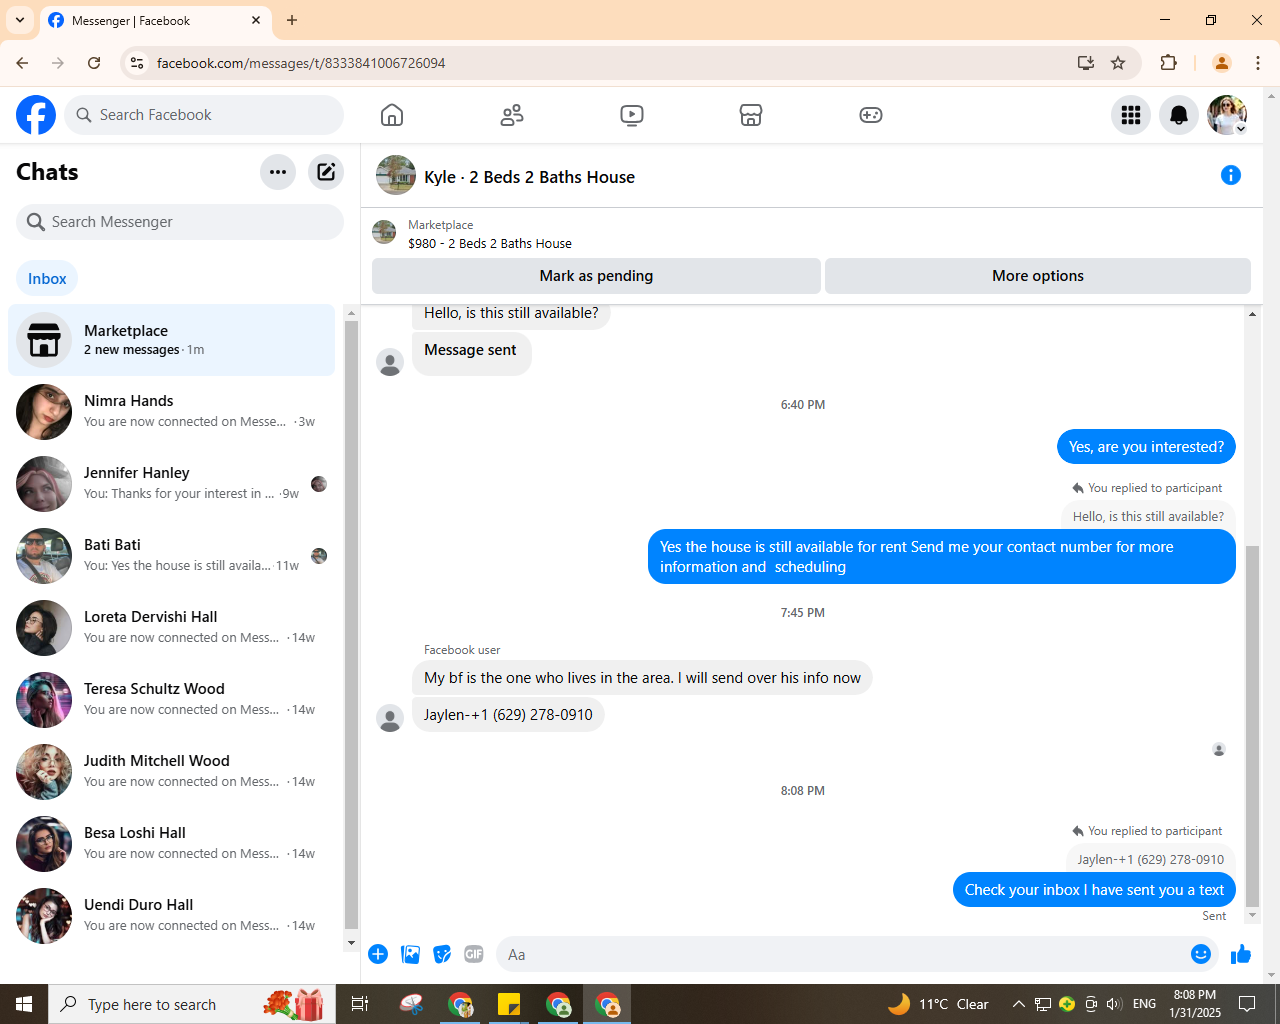
Task: Go back in browser history
Action: [22, 63]
